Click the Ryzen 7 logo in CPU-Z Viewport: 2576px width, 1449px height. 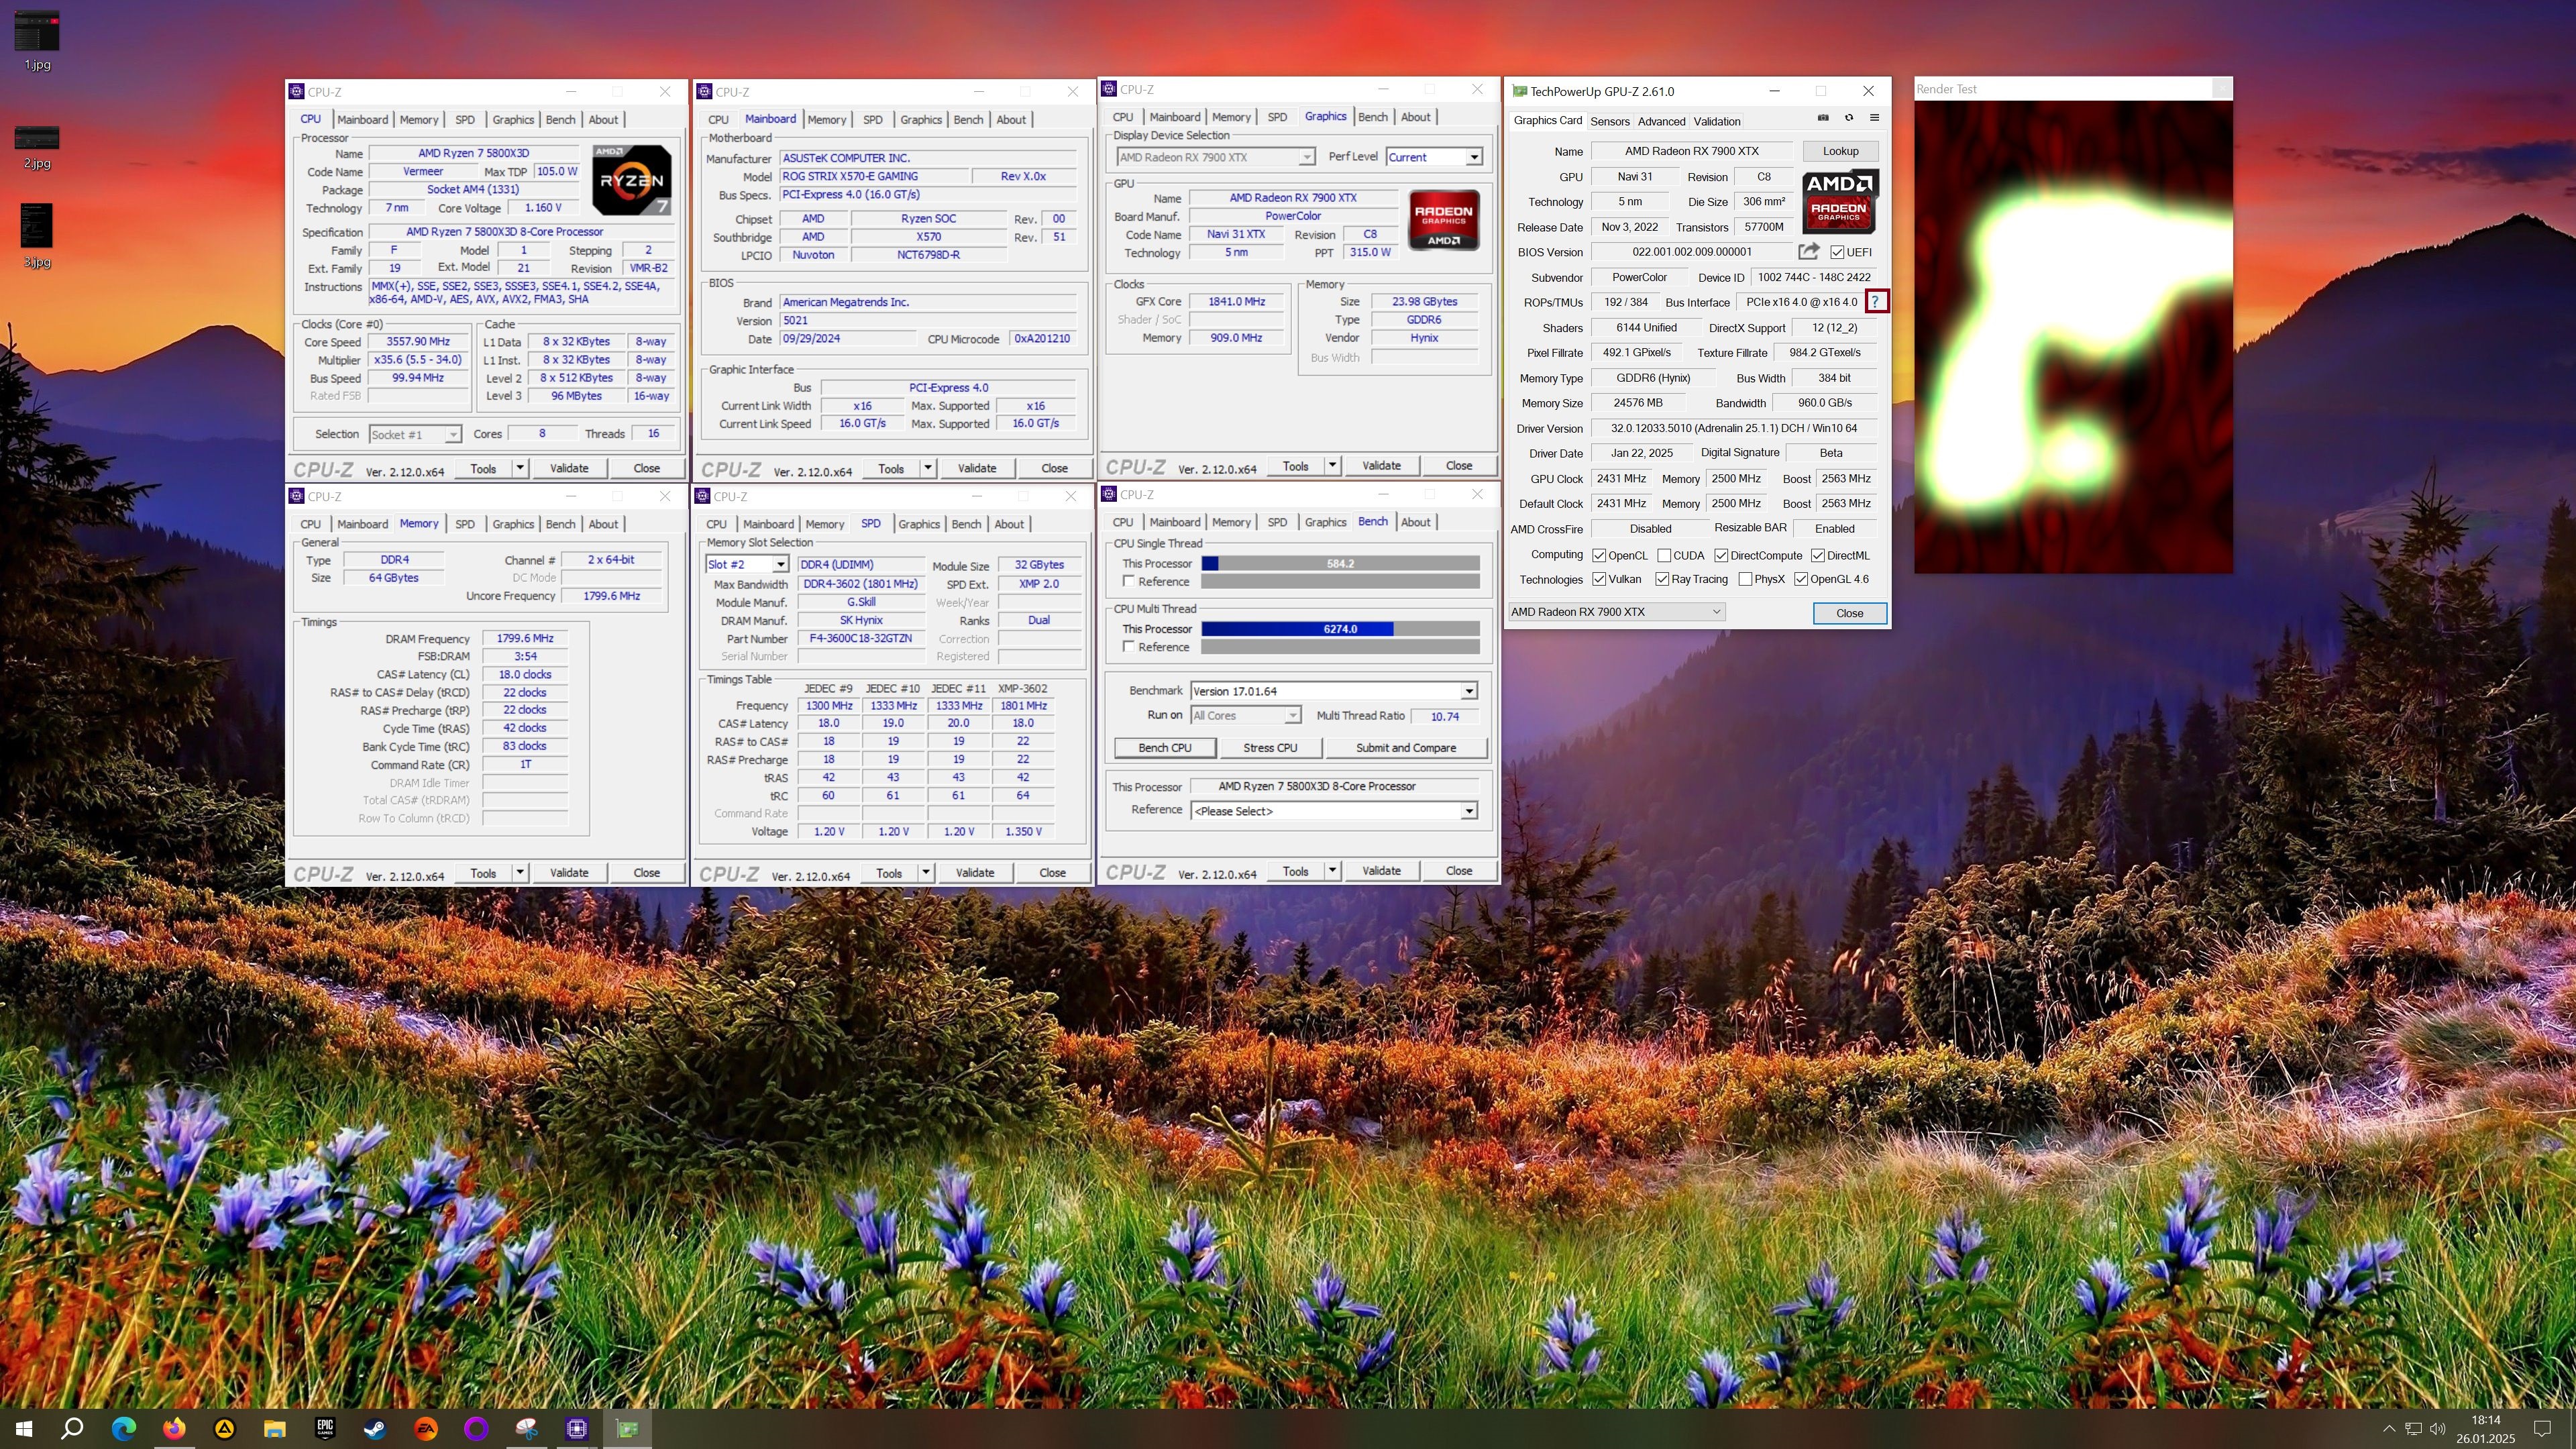[631, 180]
